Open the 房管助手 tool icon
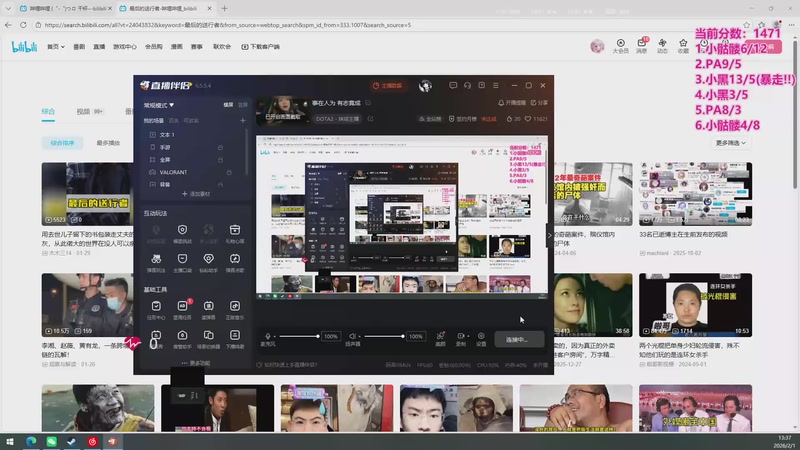800x450 pixels. coord(182,335)
